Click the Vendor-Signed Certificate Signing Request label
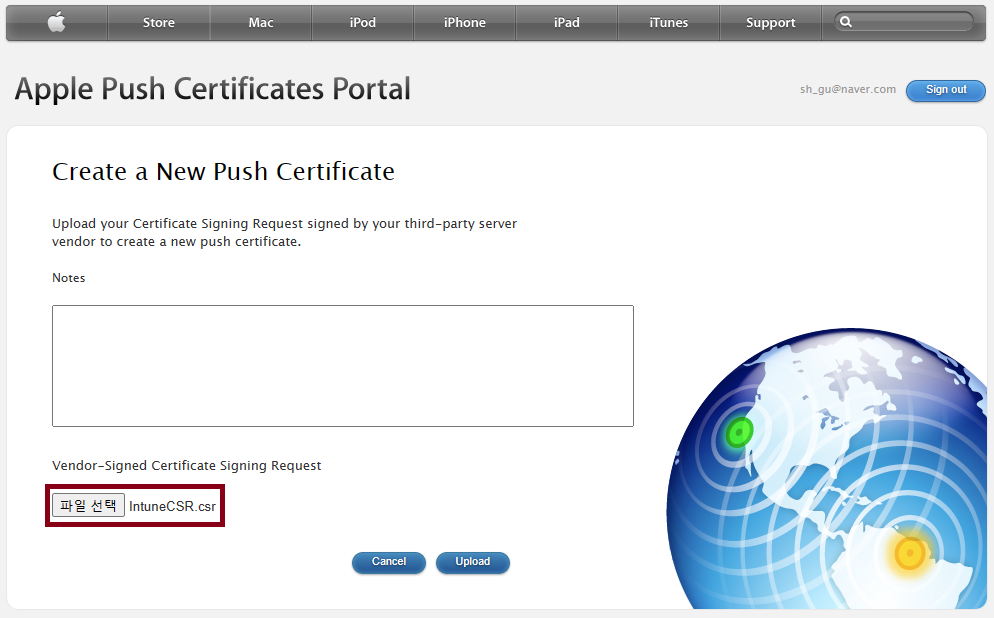The width and height of the screenshot is (994, 618). pyautogui.click(x=186, y=466)
